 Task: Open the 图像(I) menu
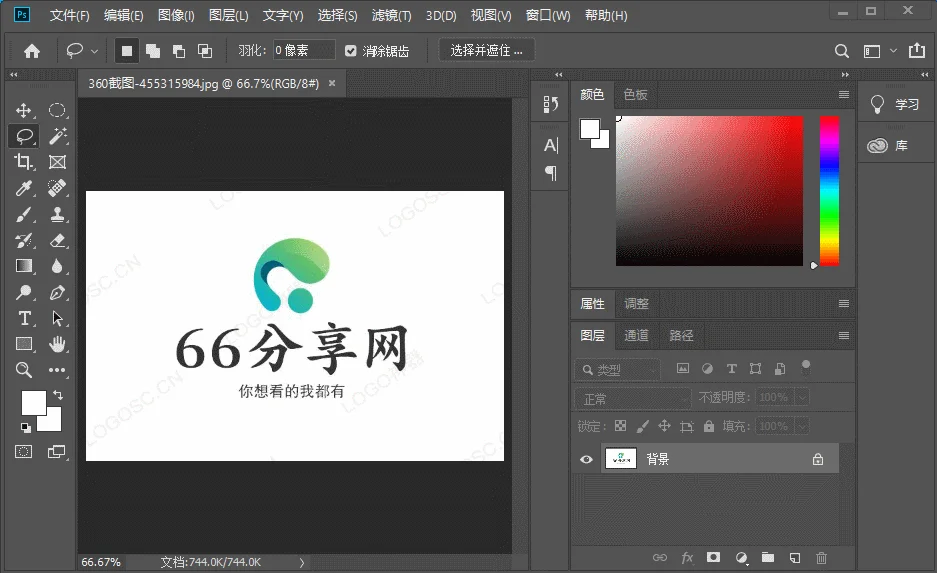[176, 16]
